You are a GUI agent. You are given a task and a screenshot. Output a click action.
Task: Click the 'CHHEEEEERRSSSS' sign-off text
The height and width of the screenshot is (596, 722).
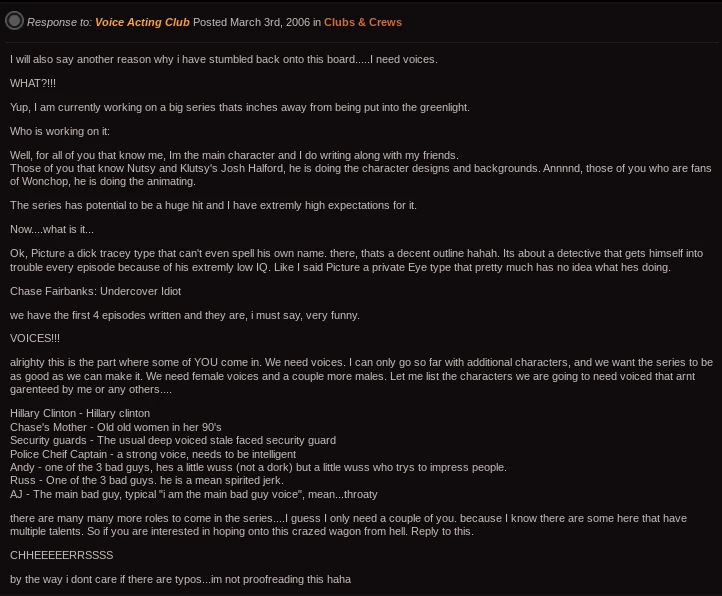click(62, 555)
